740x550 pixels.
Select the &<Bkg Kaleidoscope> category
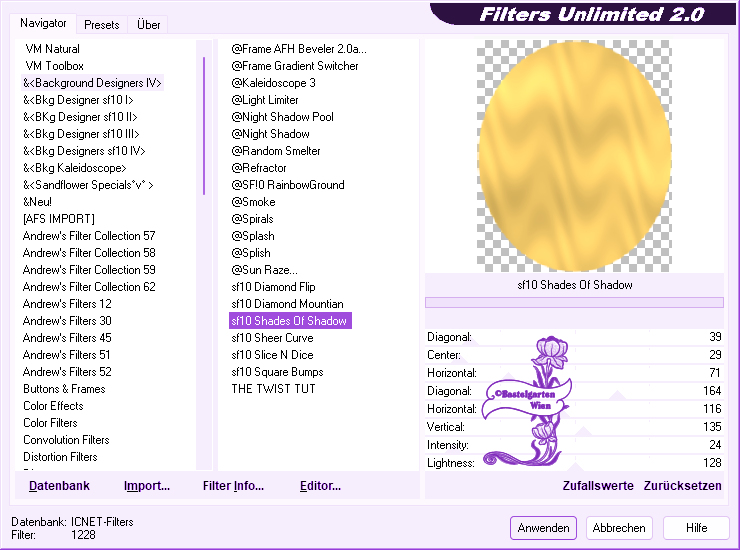coord(75,168)
